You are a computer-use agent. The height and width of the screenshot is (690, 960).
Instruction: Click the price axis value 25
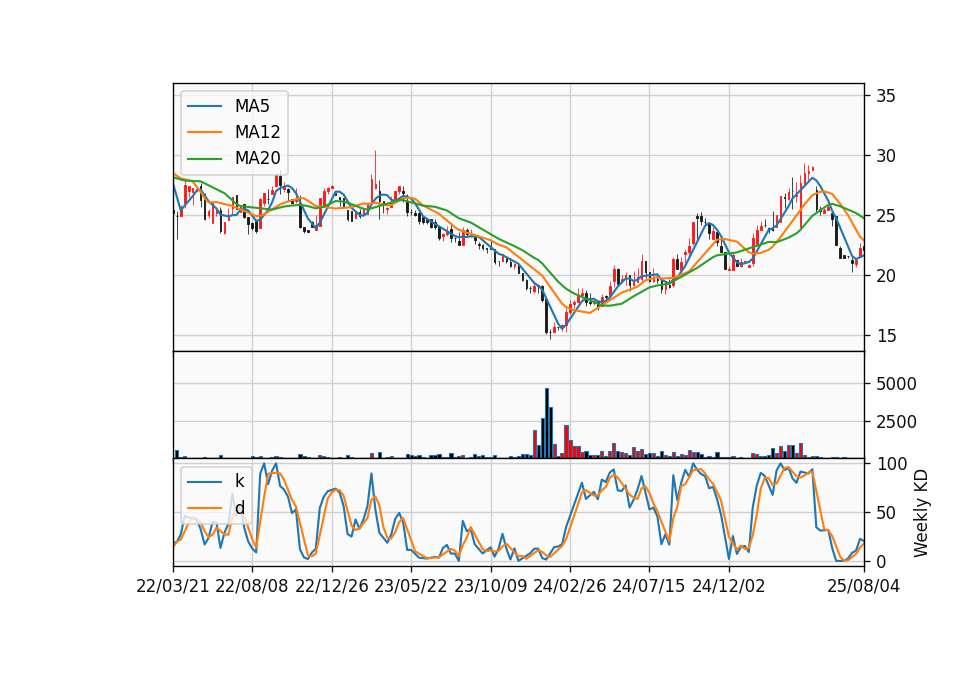point(886,216)
